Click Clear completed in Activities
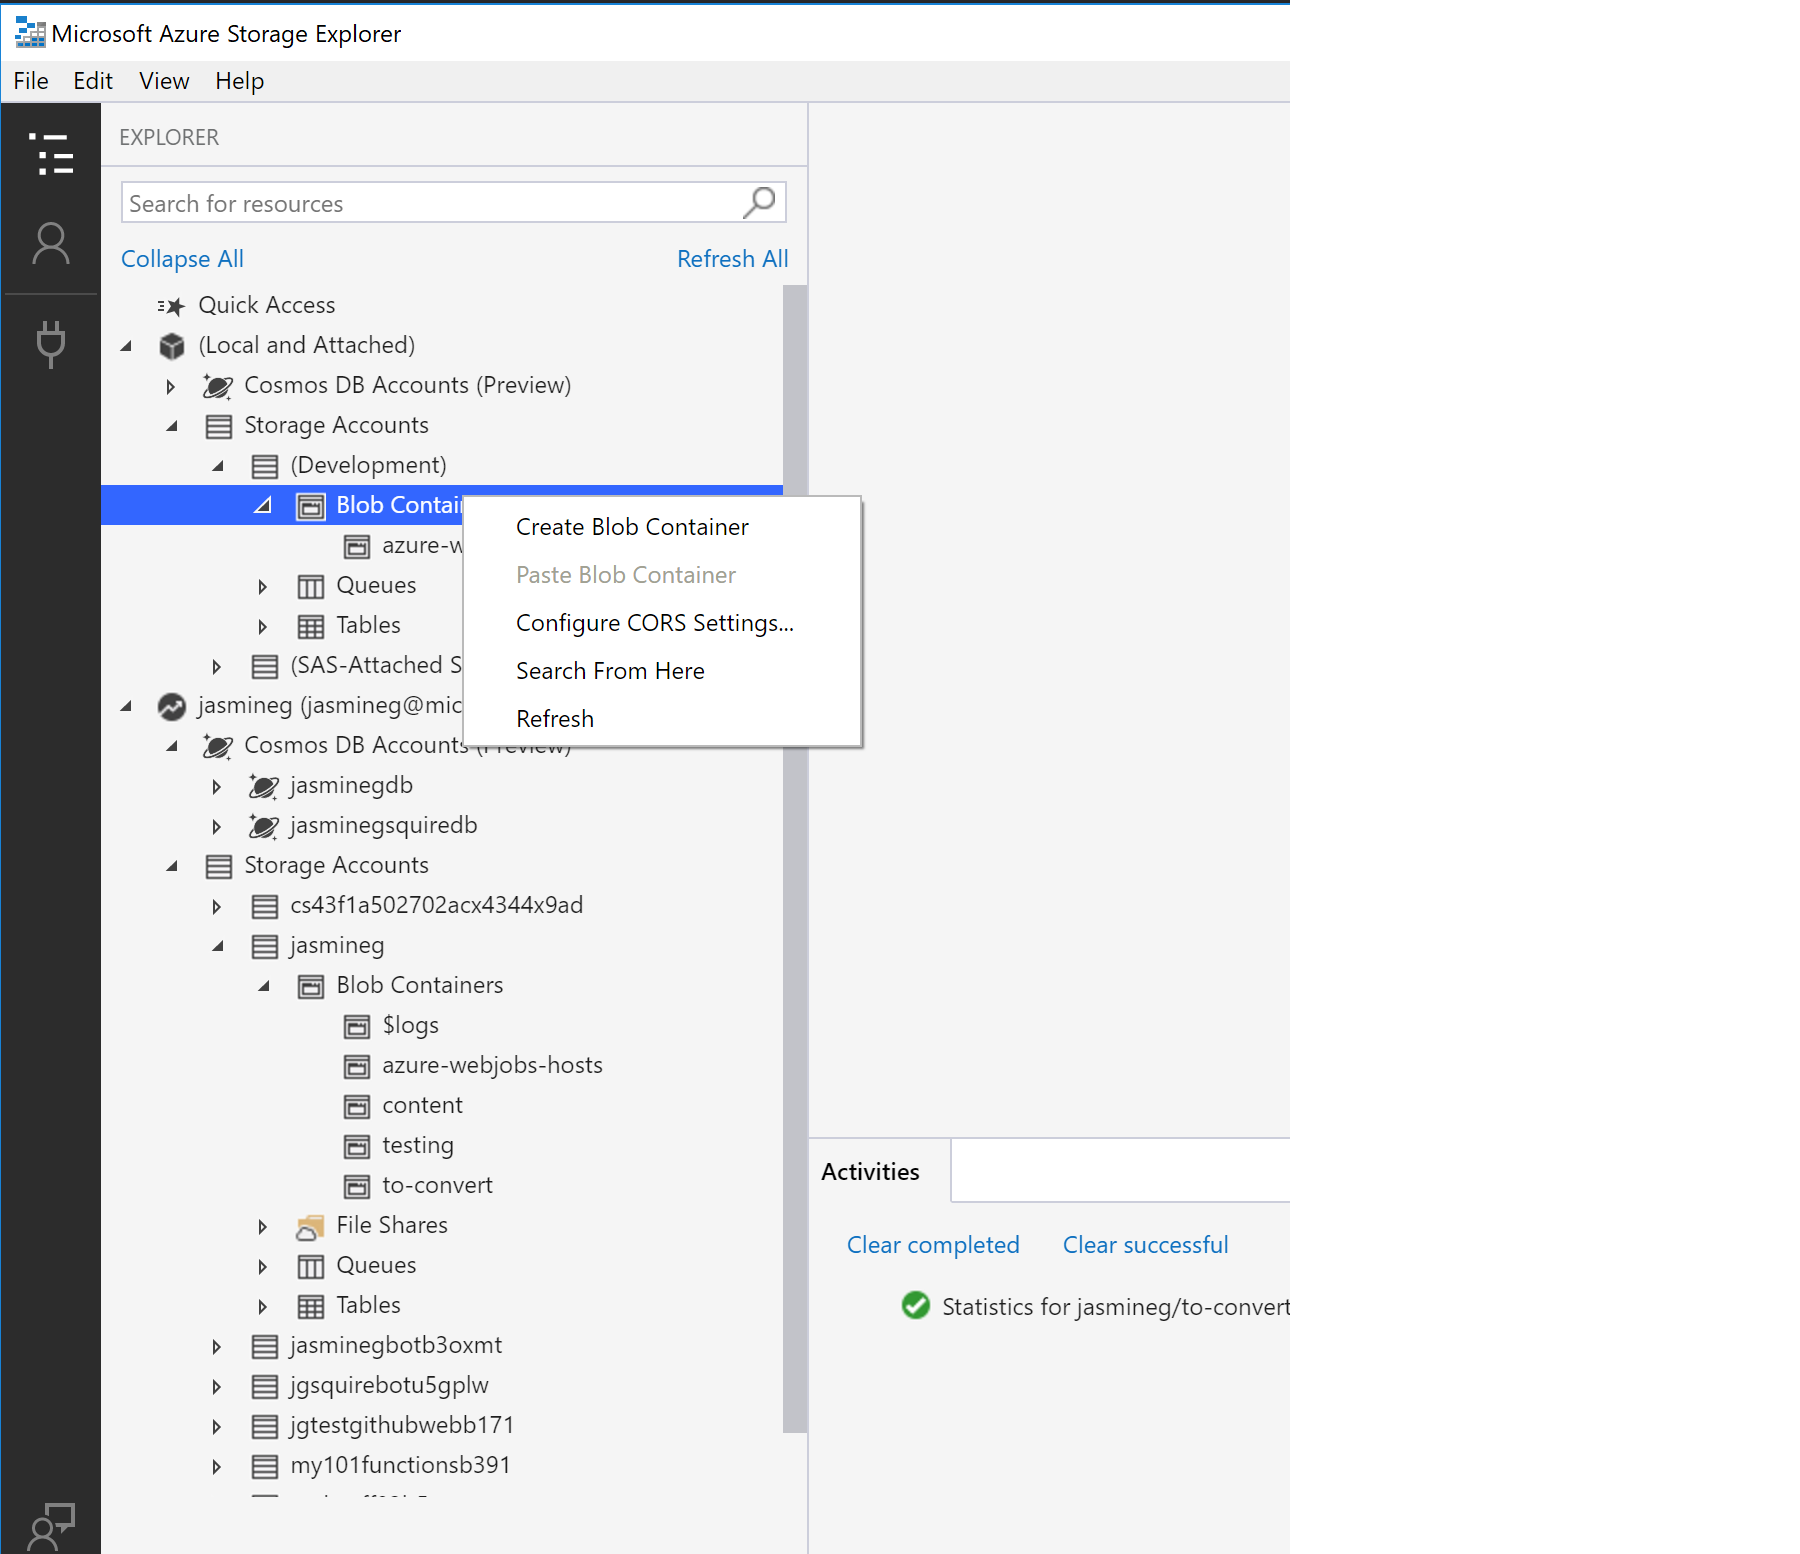Viewport: 1800px width, 1554px height. [933, 1245]
